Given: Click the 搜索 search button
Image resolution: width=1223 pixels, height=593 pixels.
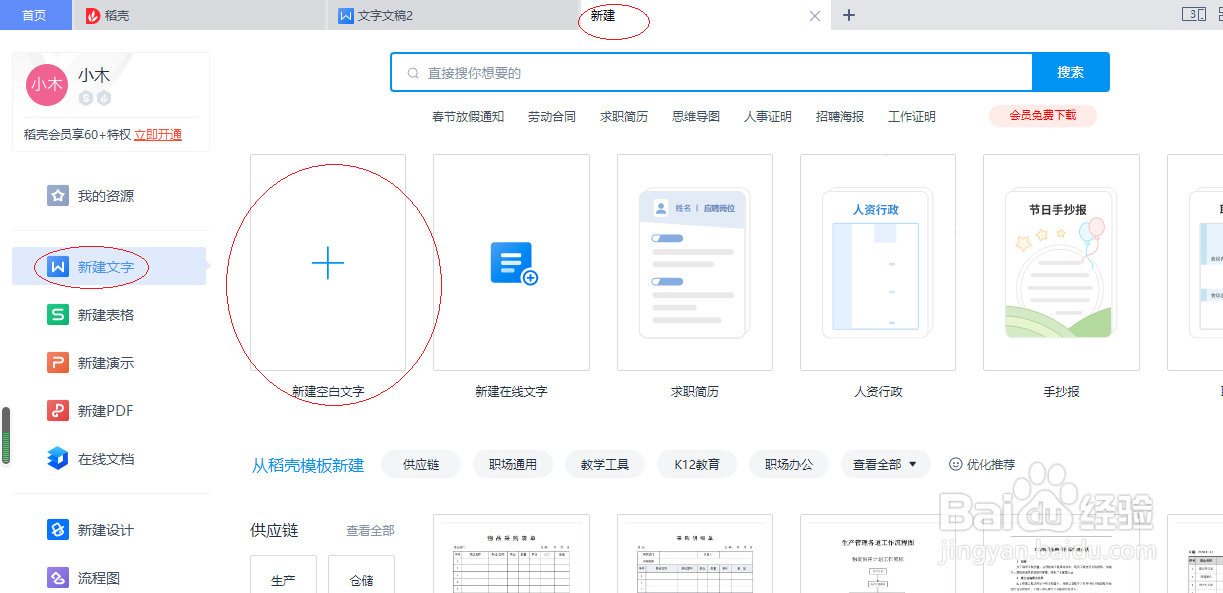Looking at the screenshot, I should coord(1070,71).
